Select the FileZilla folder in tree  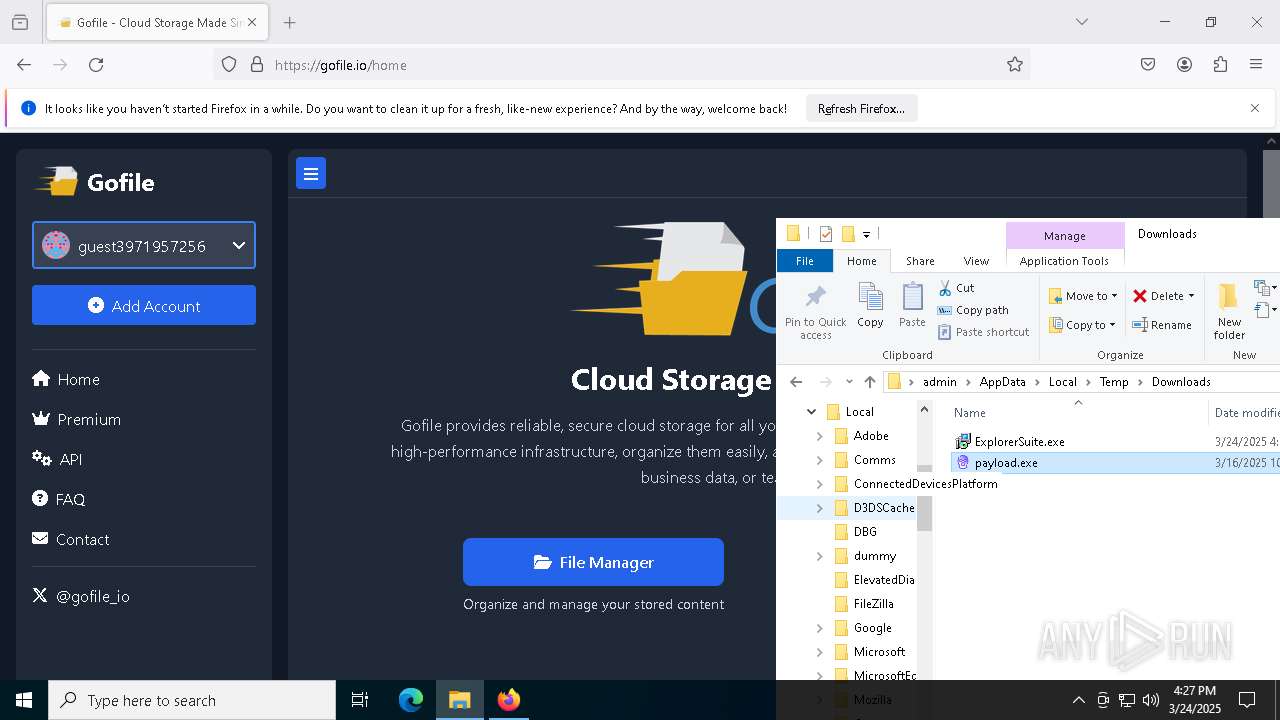[x=865, y=604]
